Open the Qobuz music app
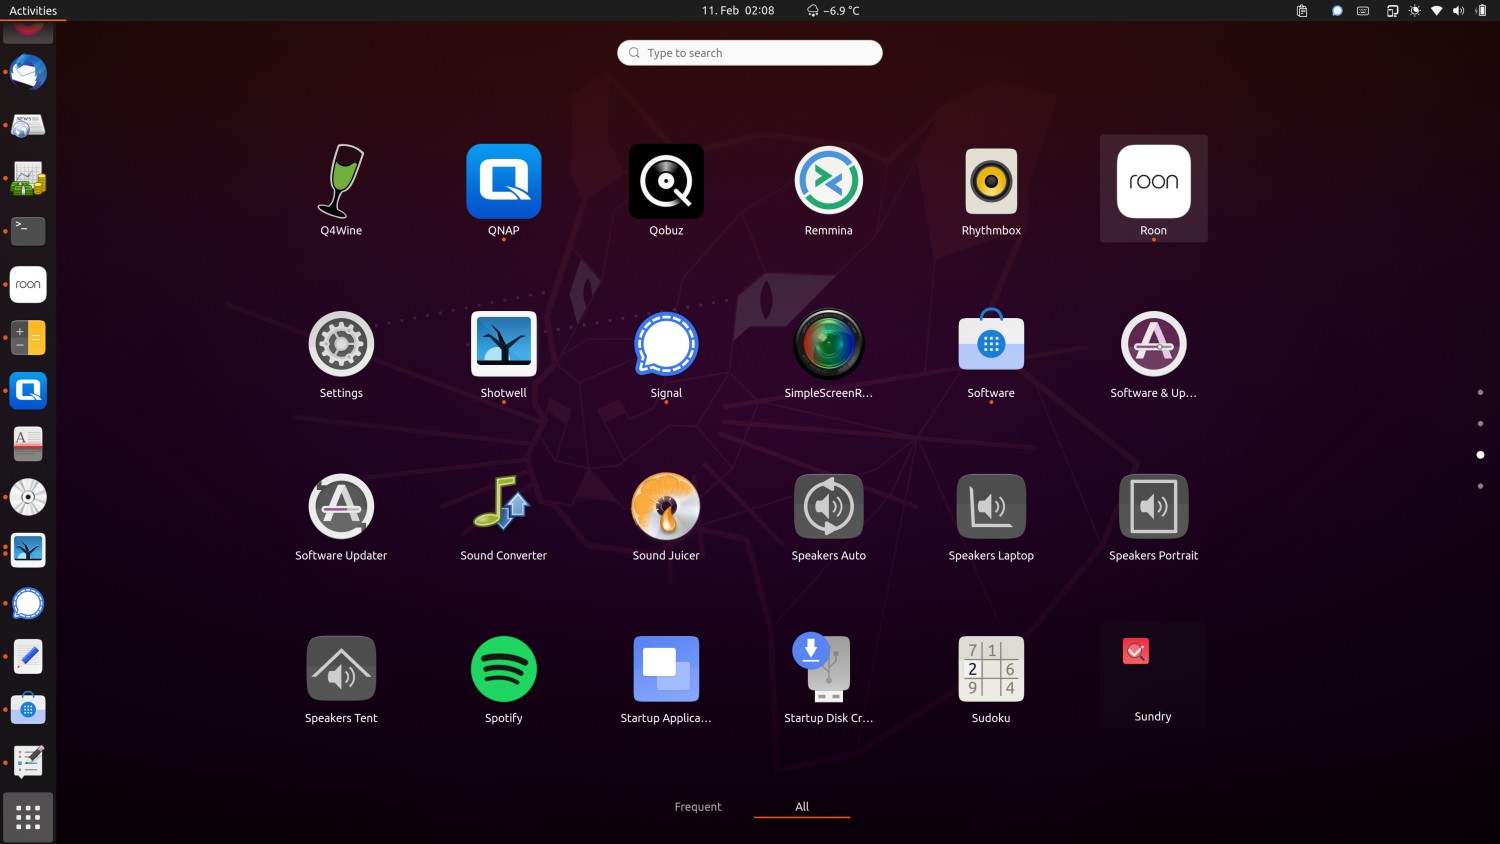The image size is (1500, 844). pos(666,183)
